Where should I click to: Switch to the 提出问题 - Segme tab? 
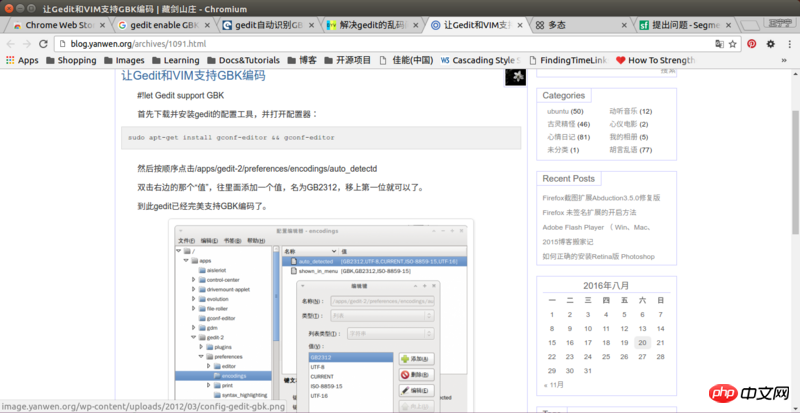pyautogui.click(x=684, y=25)
